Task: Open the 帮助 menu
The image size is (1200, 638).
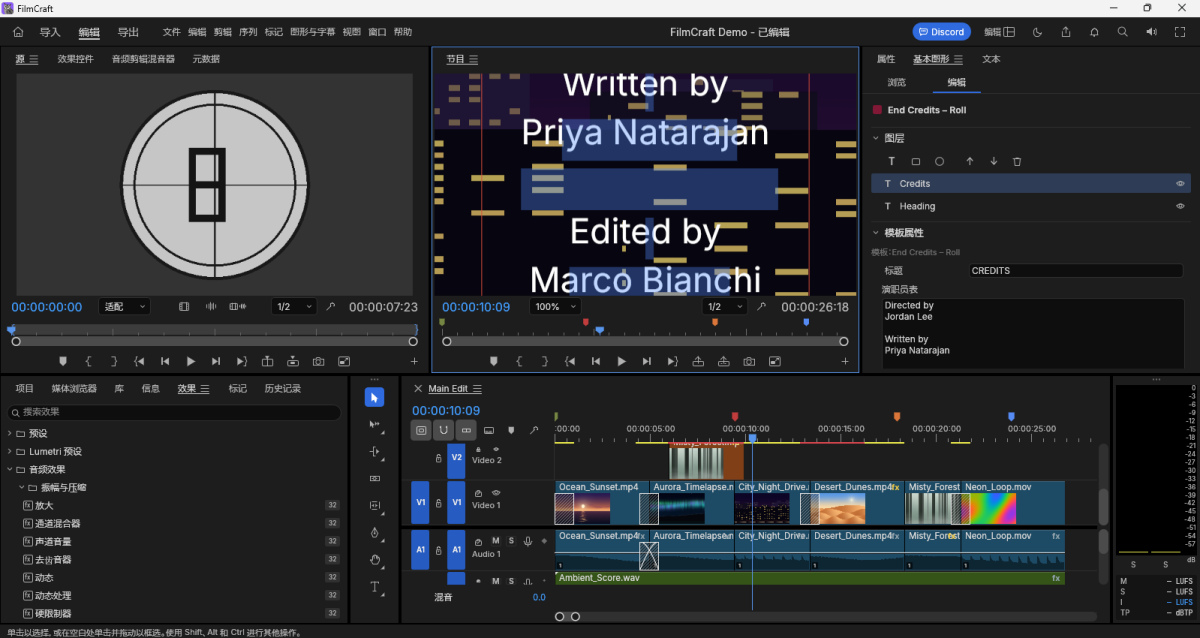Action: 403,32
